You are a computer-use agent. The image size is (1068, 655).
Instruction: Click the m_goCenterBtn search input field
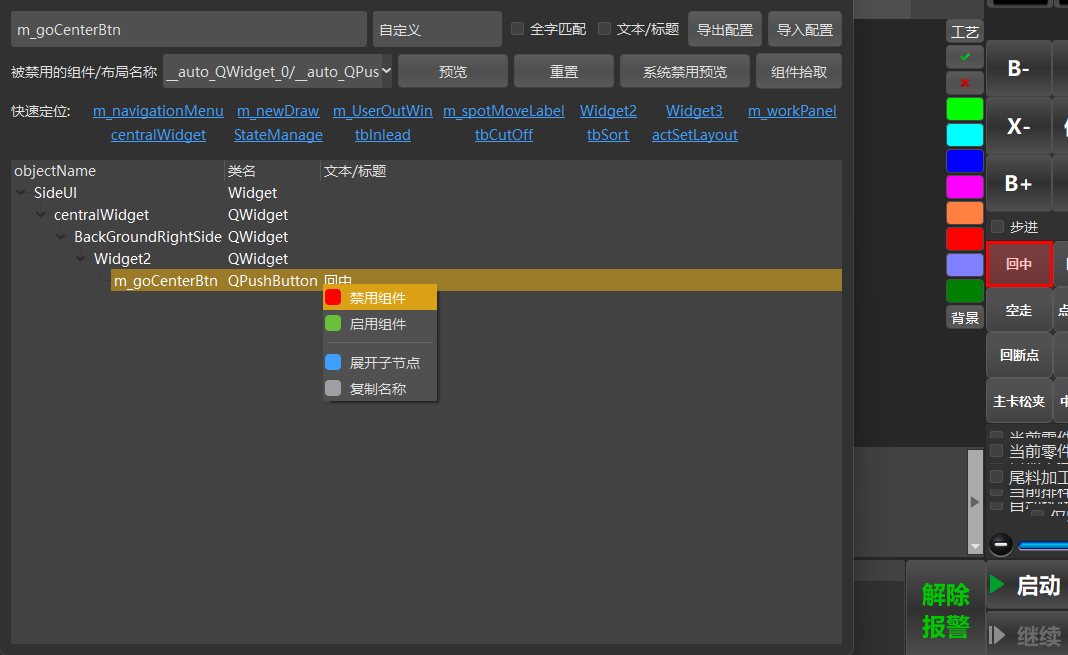[x=189, y=29]
